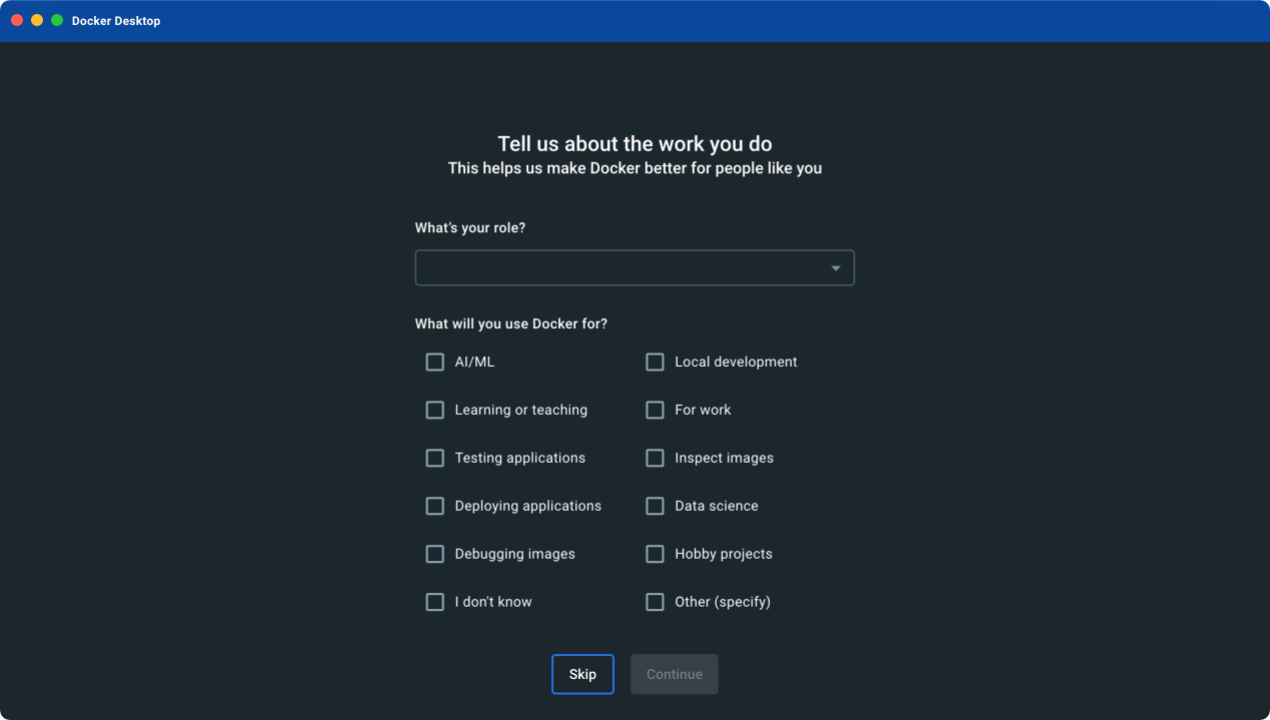Check the Data science option

[655, 506]
